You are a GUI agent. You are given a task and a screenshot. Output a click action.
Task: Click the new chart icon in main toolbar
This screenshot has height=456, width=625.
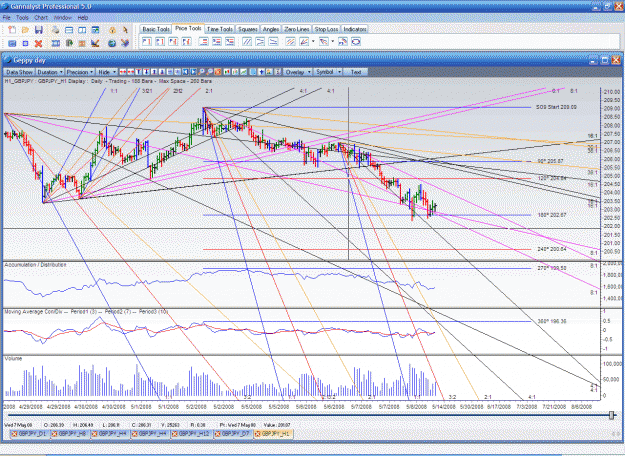(12, 30)
